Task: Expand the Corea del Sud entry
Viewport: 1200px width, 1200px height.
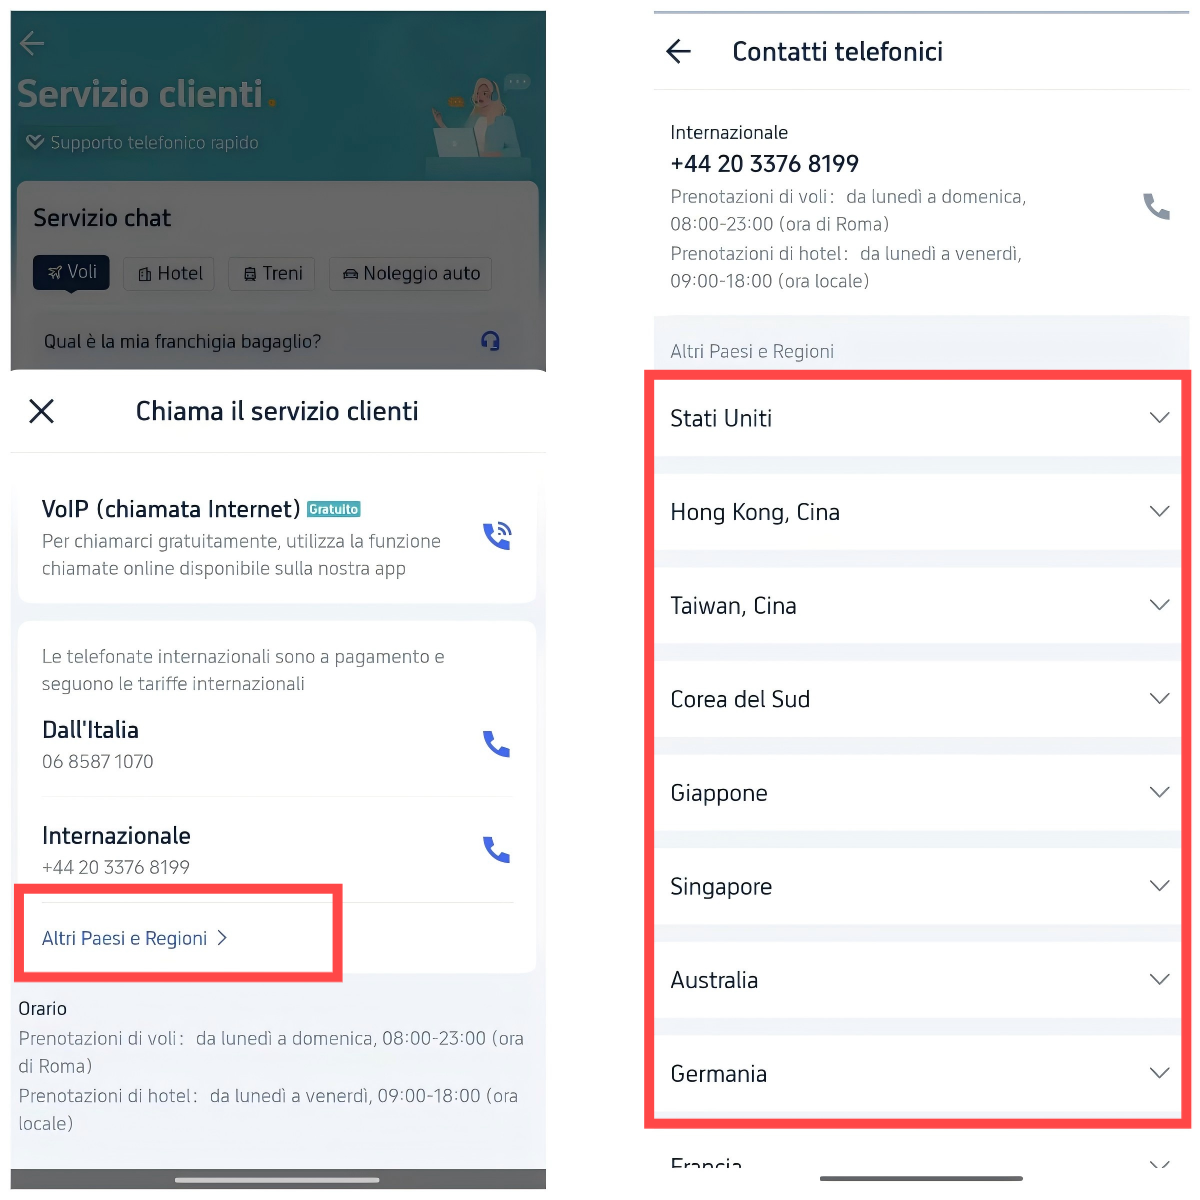Action: tap(918, 699)
